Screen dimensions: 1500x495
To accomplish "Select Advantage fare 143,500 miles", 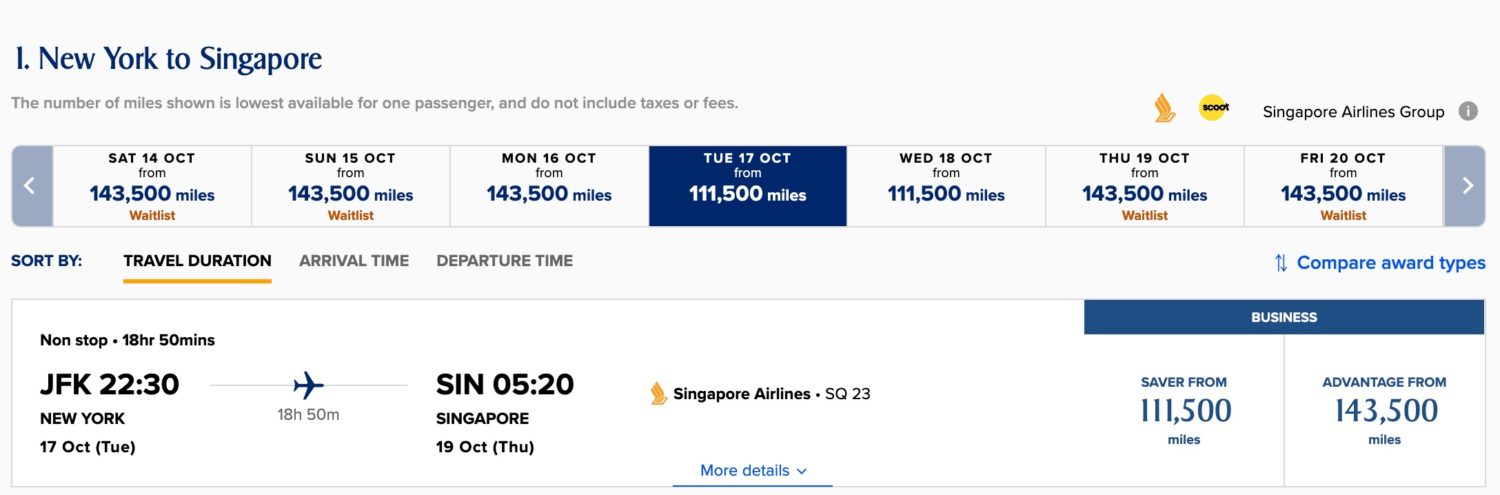I will point(1384,410).
